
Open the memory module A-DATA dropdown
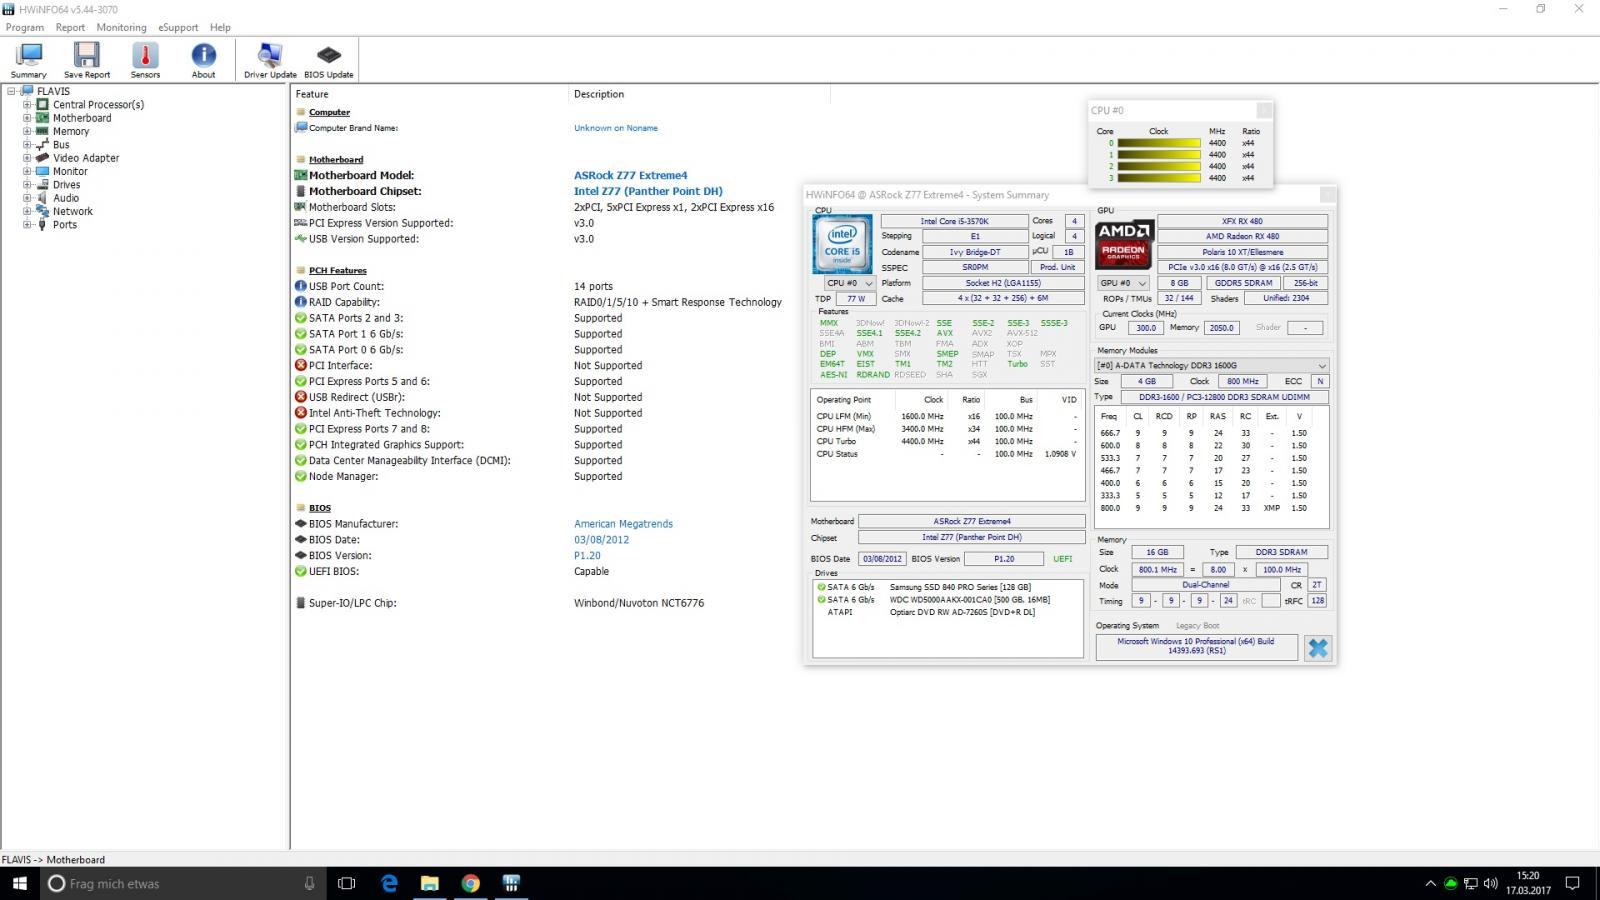(x=1212, y=366)
